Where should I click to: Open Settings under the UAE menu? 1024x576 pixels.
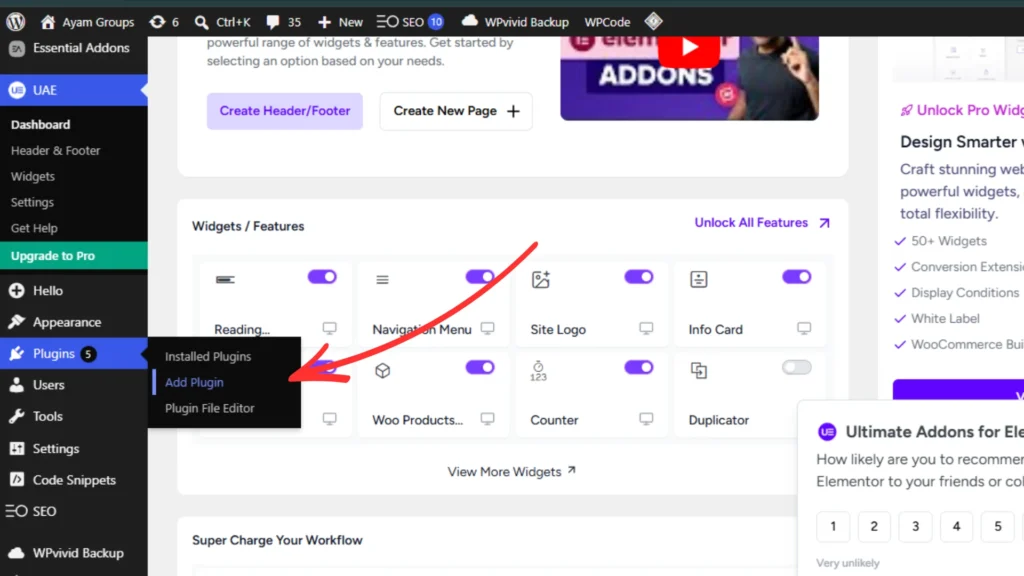point(32,202)
